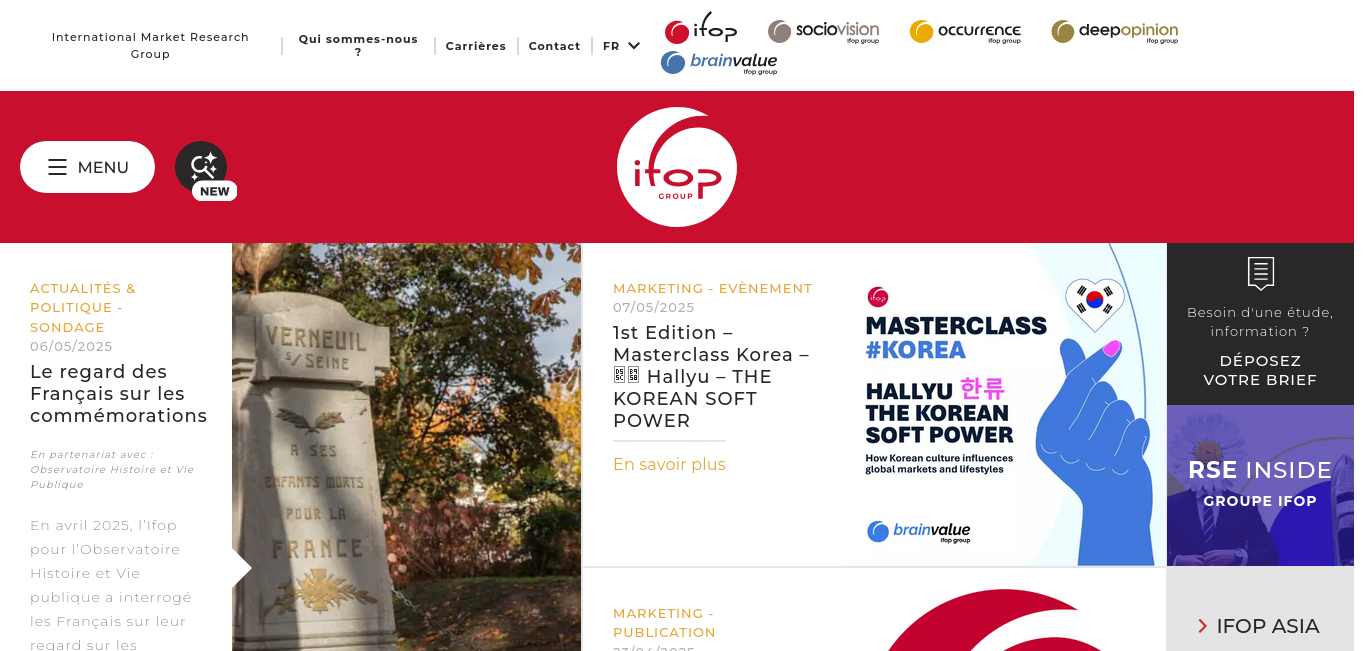
Task: Open the Contact link
Action: 555,46
